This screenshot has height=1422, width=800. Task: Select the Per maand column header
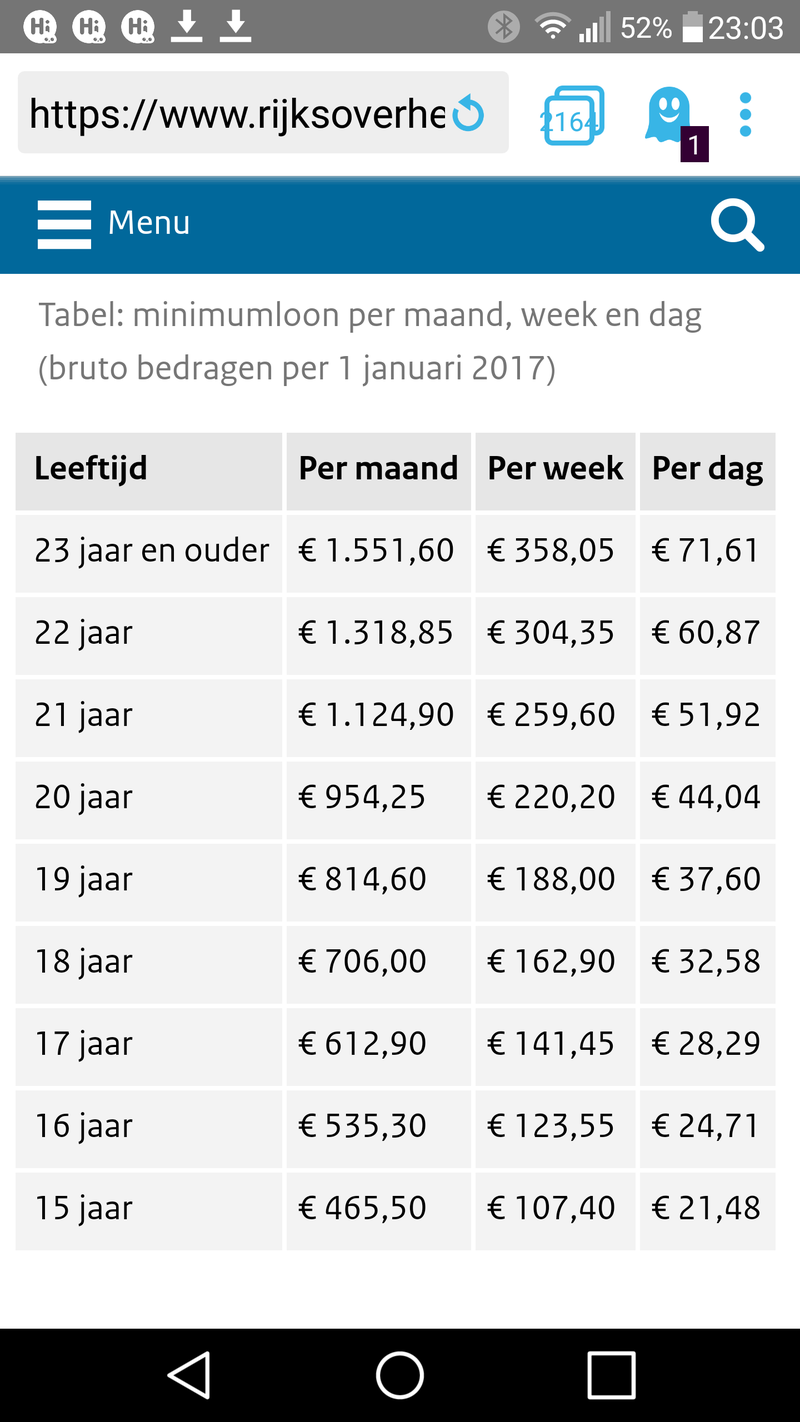coord(378,468)
